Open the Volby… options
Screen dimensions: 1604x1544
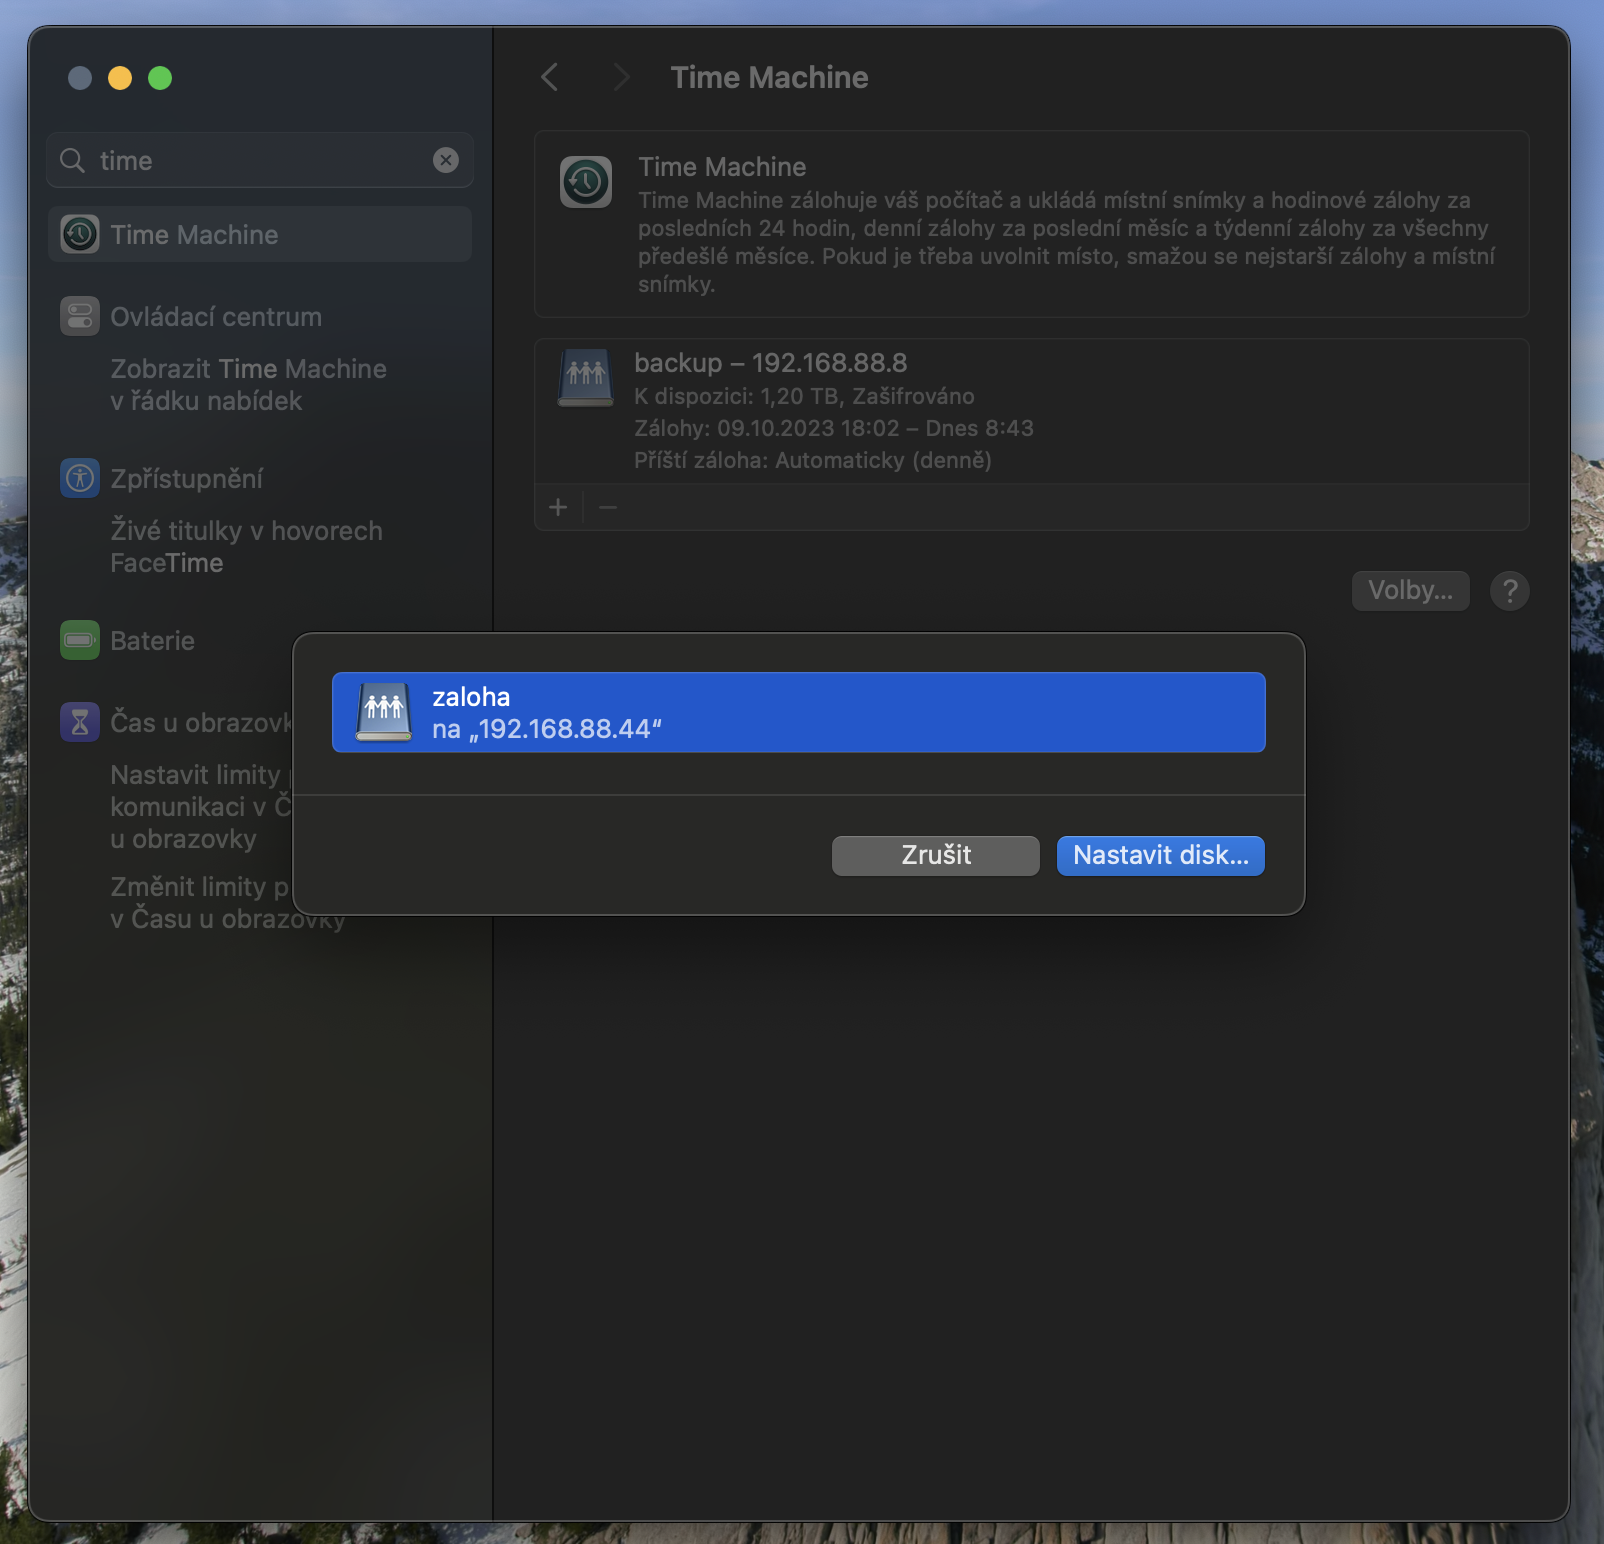tap(1410, 590)
